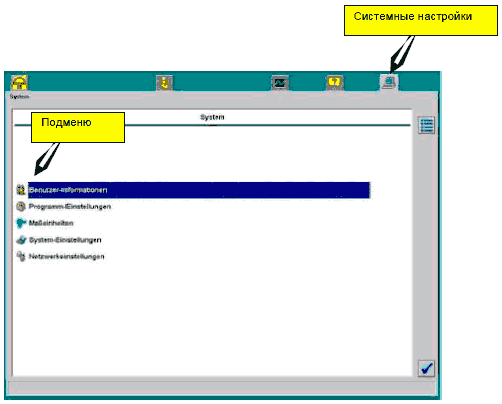This screenshot has height=404, width=502.
Task: Click the list view icon at right
Action: pyautogui.click(x=426, y=125)
